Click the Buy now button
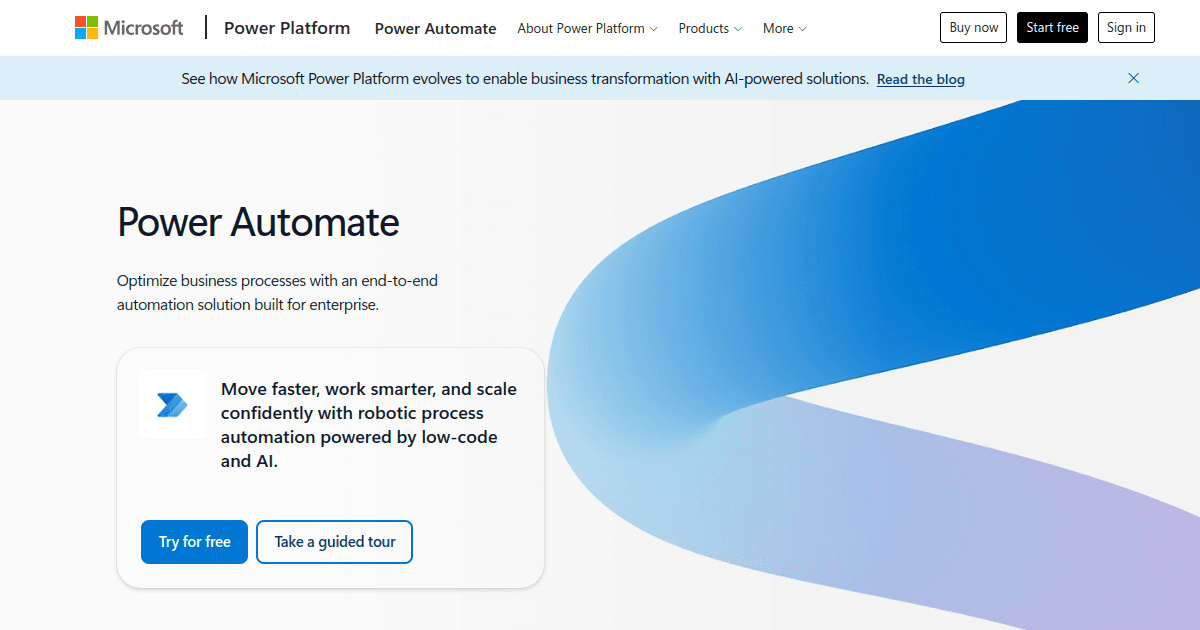1200x630 pixels. (x=973, y=28)
